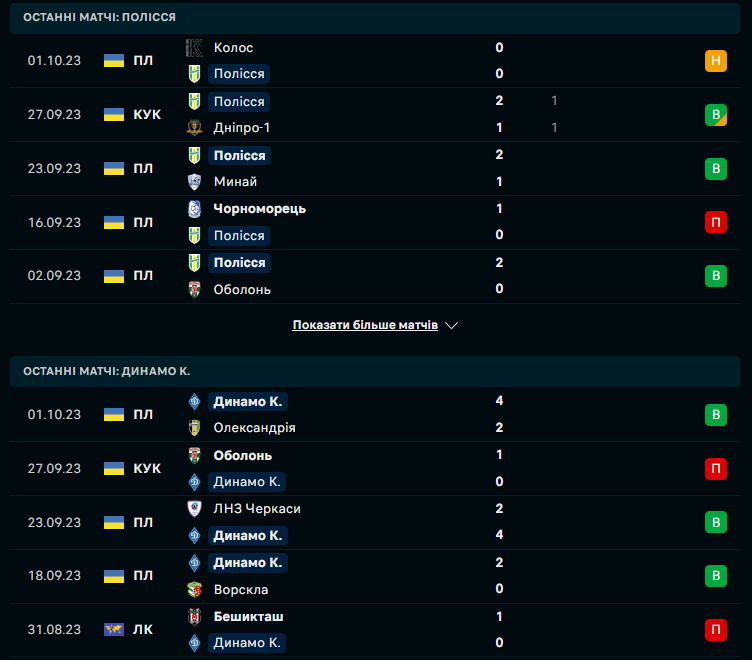Image resolution: width=752 pixels, height=660 pixels.
Task: Click the ЛНЗ Черкаси team logo
Action: tap(195, 509)
